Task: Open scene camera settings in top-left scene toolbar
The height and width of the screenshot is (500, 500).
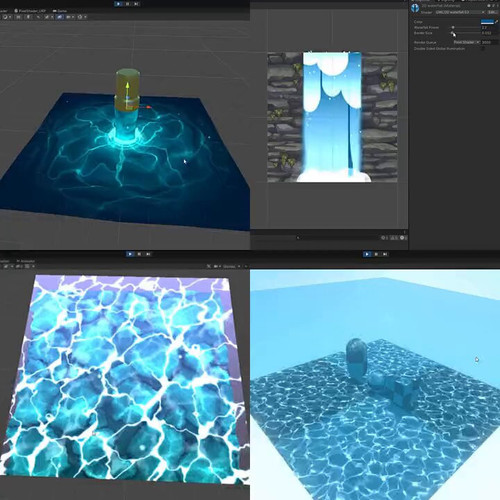Action: point(70,17)
